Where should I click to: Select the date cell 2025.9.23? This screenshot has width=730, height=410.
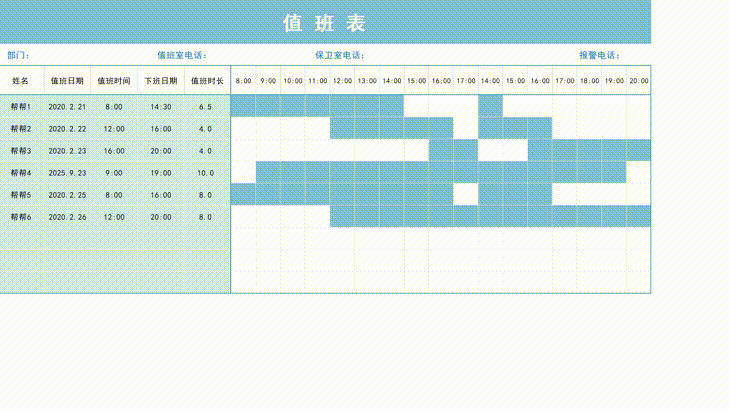67,172
